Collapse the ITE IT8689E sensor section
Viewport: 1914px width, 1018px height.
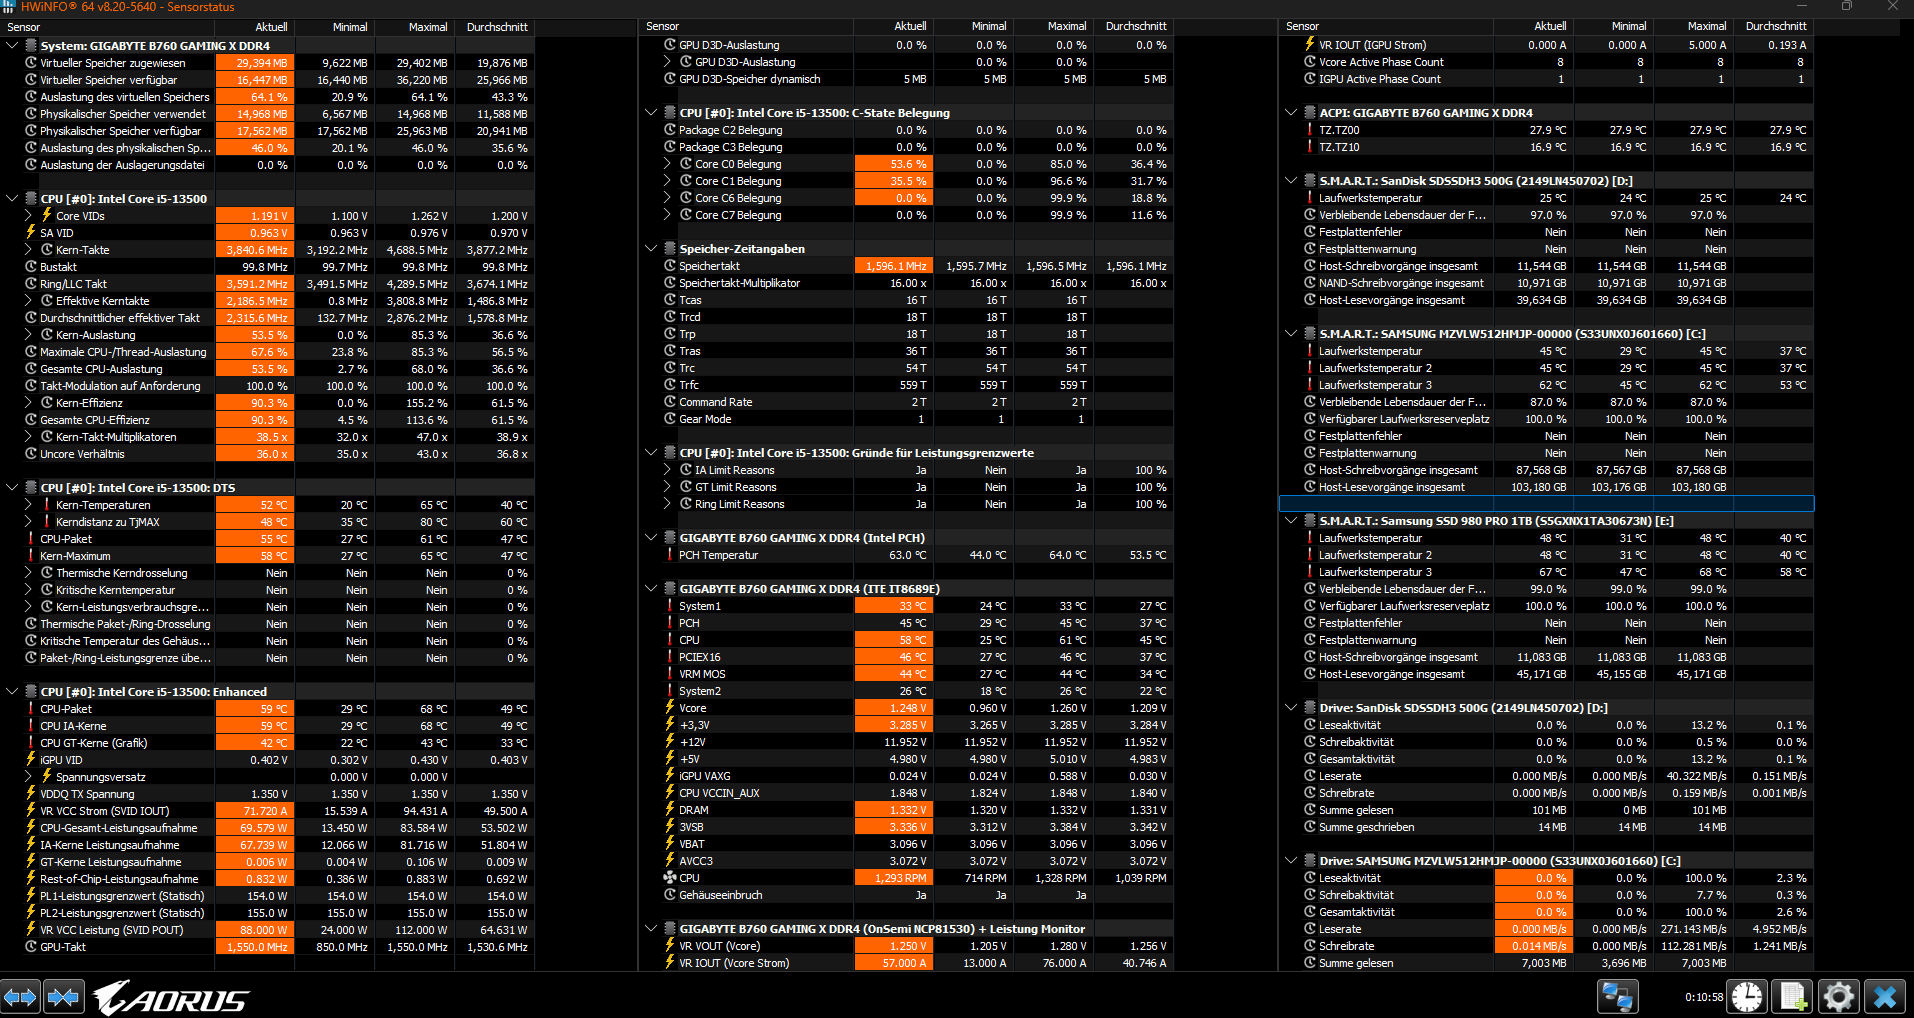[651, 589]
